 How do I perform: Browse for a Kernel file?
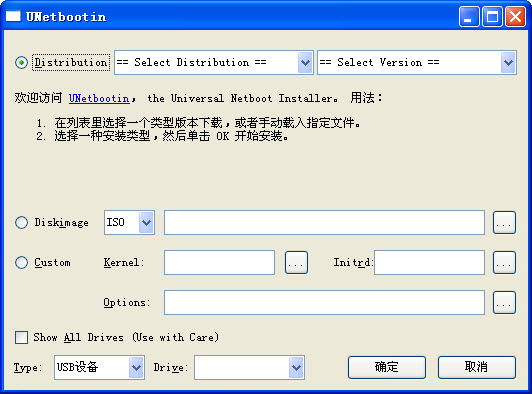pyautogui.click(x=297, y=262)
